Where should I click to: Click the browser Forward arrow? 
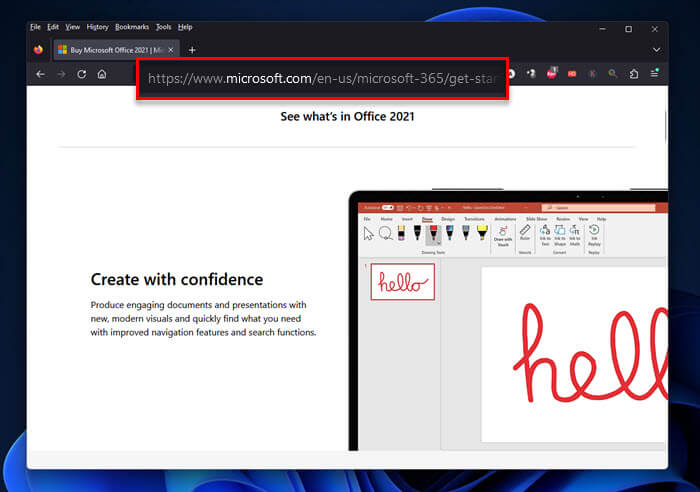click(x=62, y=74)
